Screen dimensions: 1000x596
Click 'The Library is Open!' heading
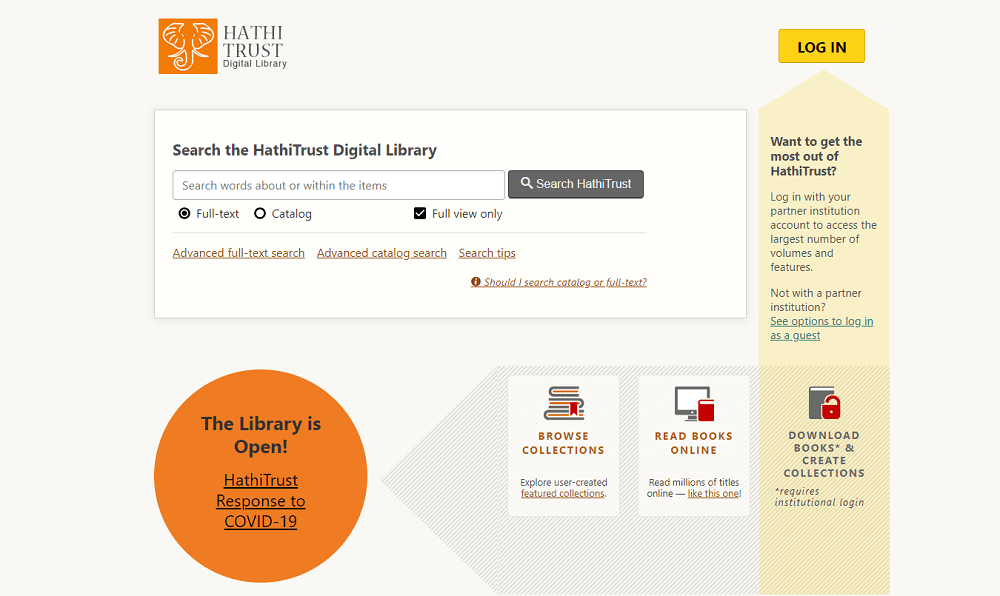coord(261,435)
